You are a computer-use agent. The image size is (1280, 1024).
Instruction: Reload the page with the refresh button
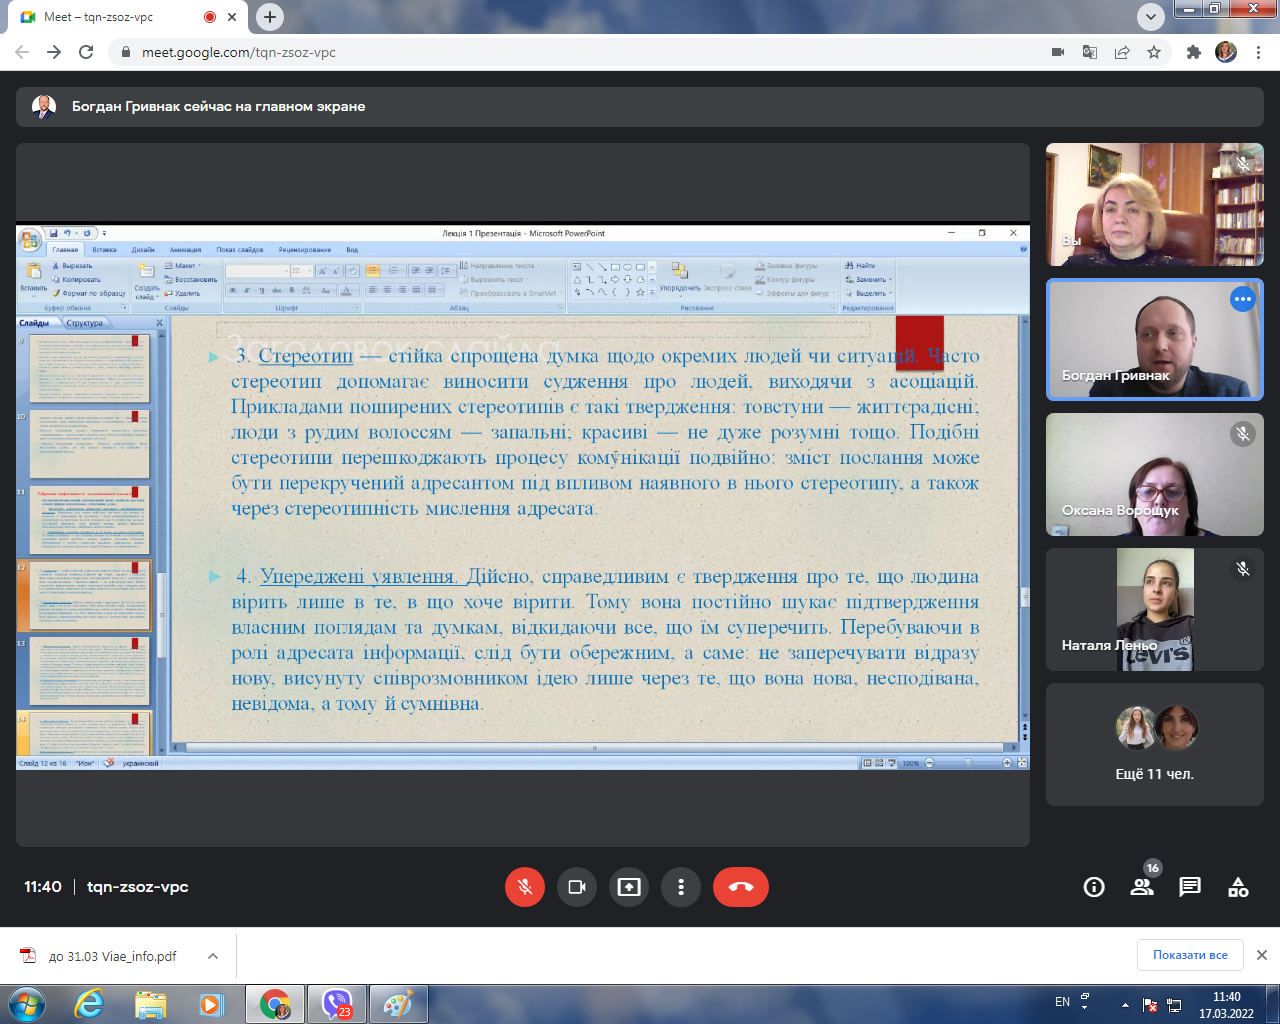86,52
